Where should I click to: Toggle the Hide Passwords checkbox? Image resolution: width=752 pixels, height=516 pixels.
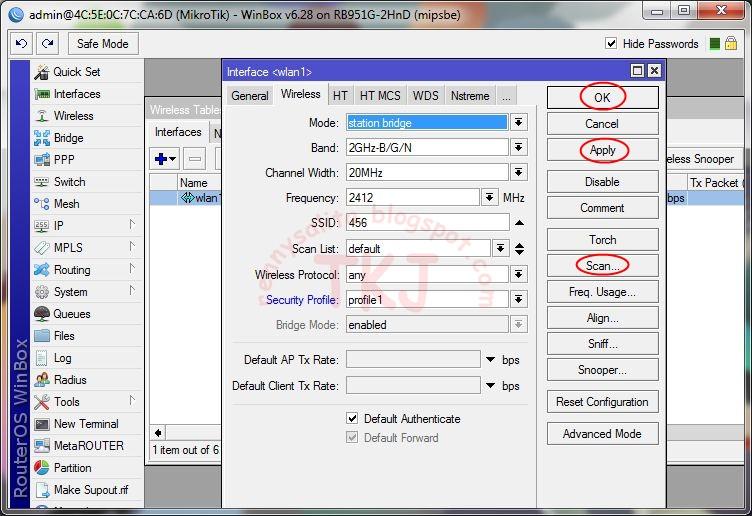tap(611, 44)
